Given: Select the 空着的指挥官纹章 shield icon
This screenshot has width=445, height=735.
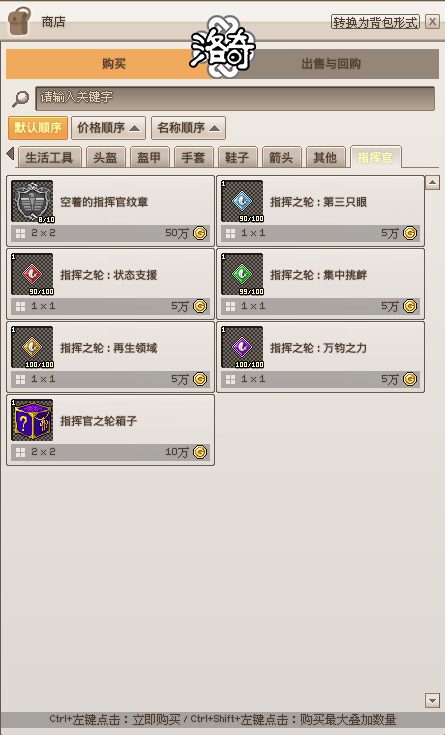Looking at the screenshot, I should [x=32, y=201].
